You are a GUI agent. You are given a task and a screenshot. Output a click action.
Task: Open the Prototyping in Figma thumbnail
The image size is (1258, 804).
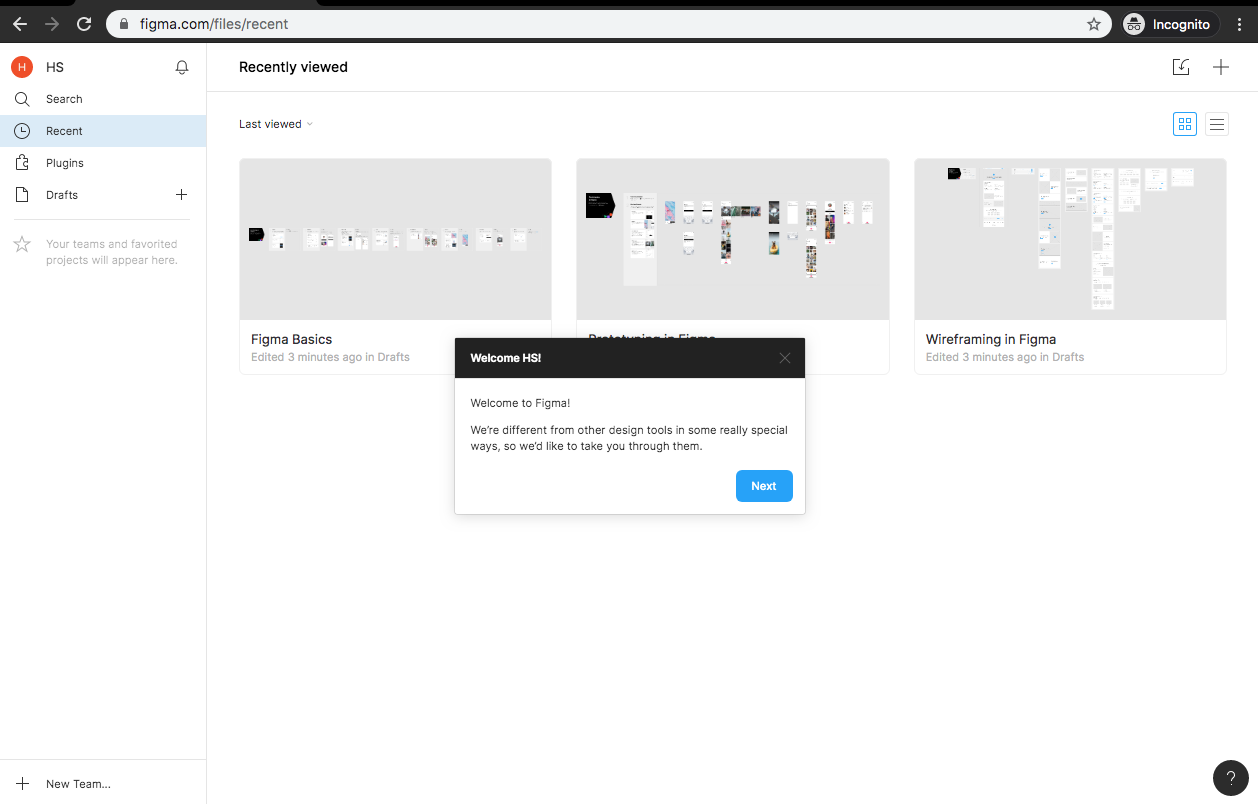pos(733,239)
